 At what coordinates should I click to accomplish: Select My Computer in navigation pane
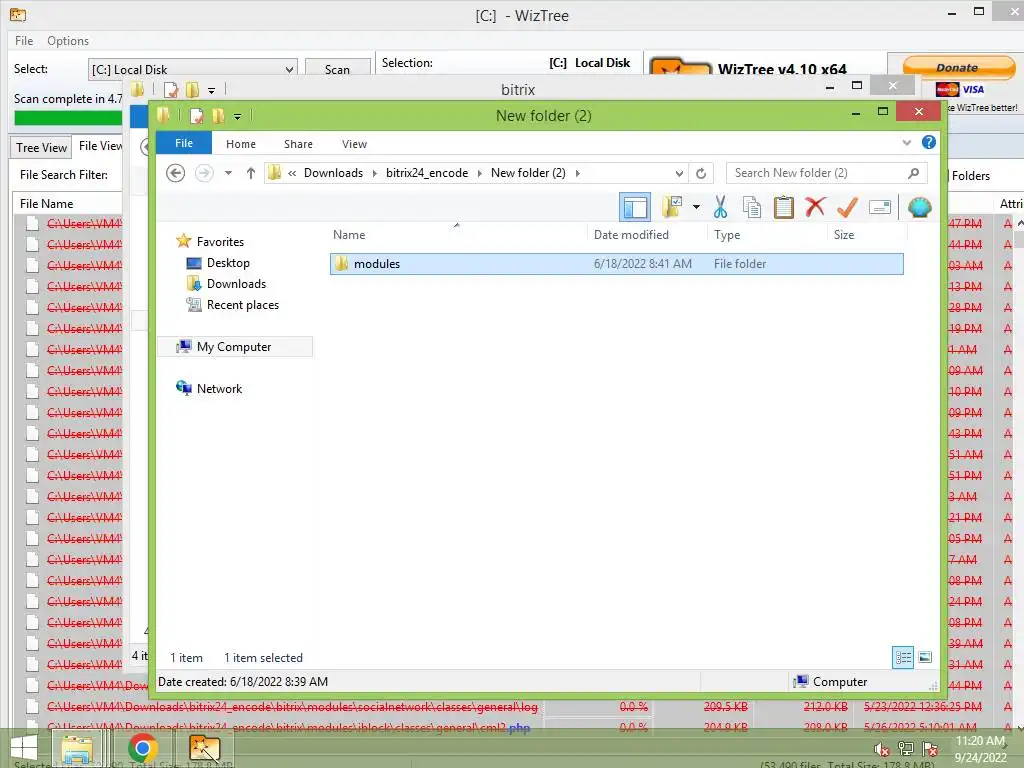pos(234,347)
